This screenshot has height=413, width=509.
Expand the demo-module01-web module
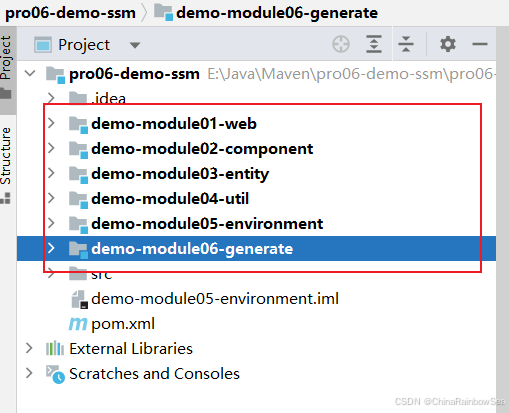(51, 123)
